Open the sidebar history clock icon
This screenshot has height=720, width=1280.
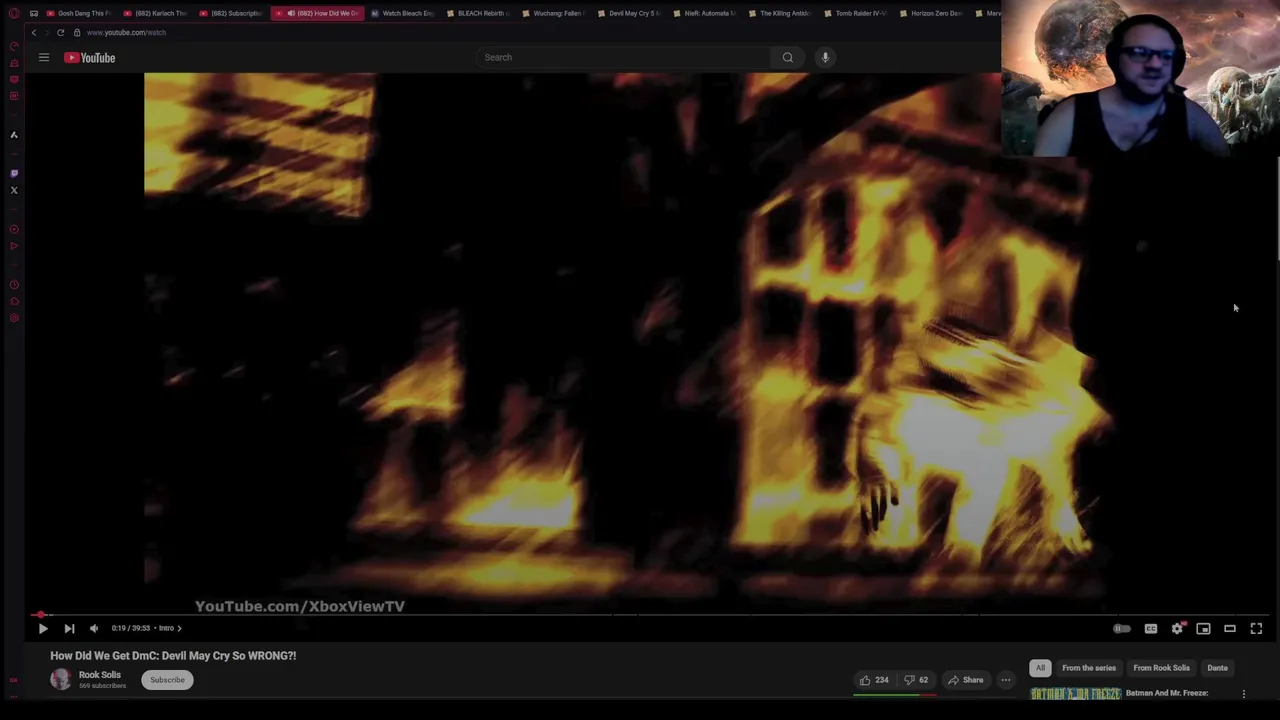[14, 285]
